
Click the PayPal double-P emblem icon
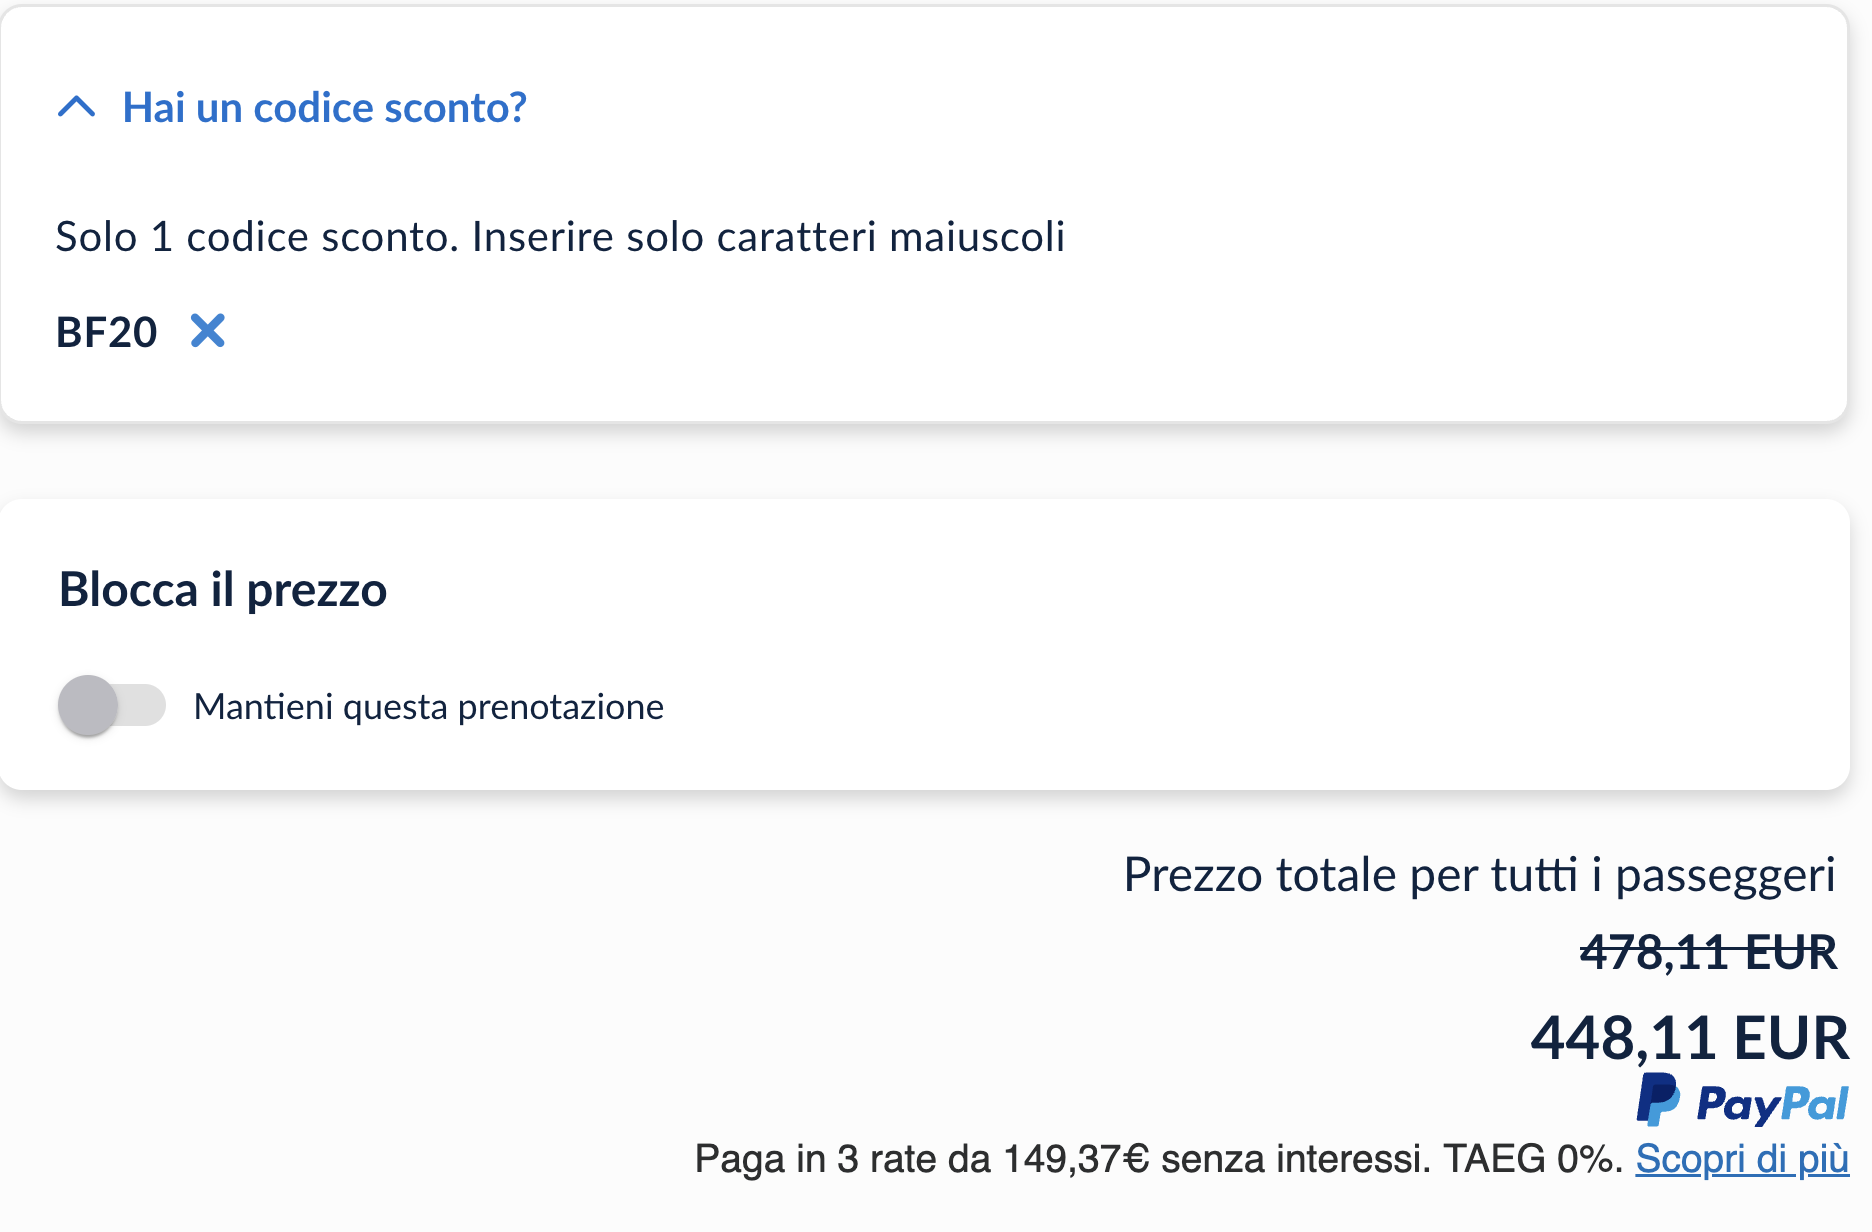1657,1100
